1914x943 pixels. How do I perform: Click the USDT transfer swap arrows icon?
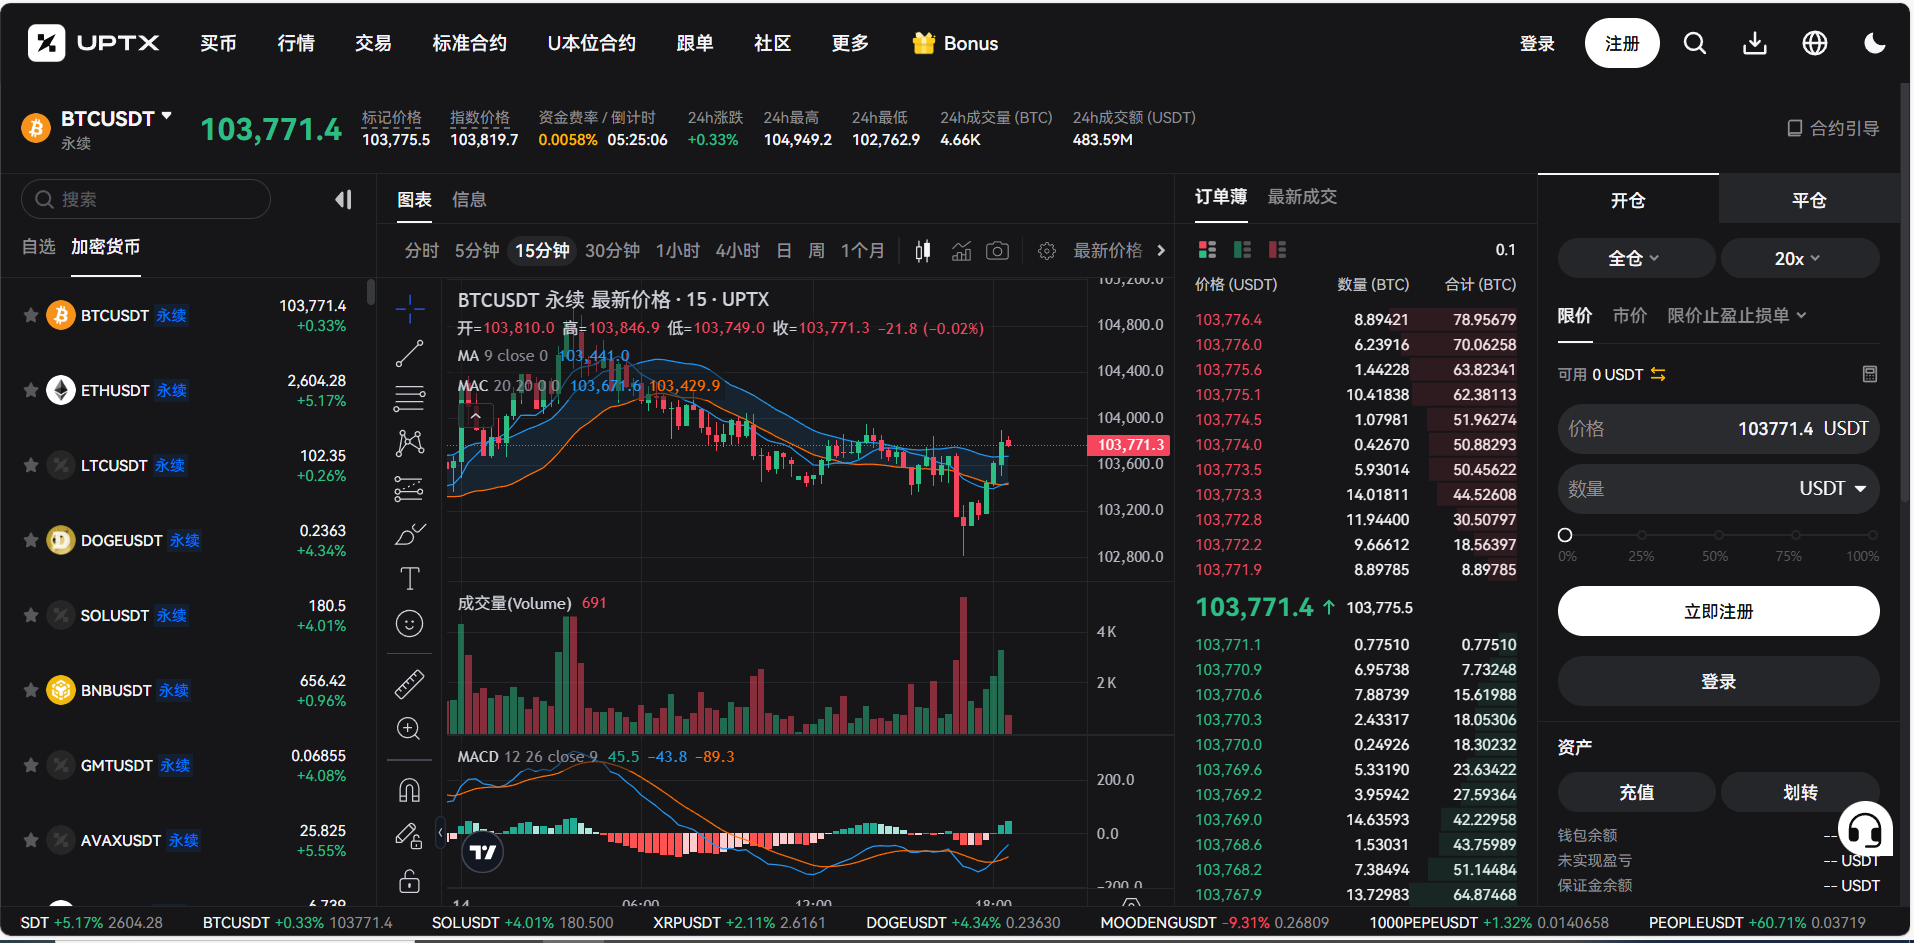point(1658,374)
